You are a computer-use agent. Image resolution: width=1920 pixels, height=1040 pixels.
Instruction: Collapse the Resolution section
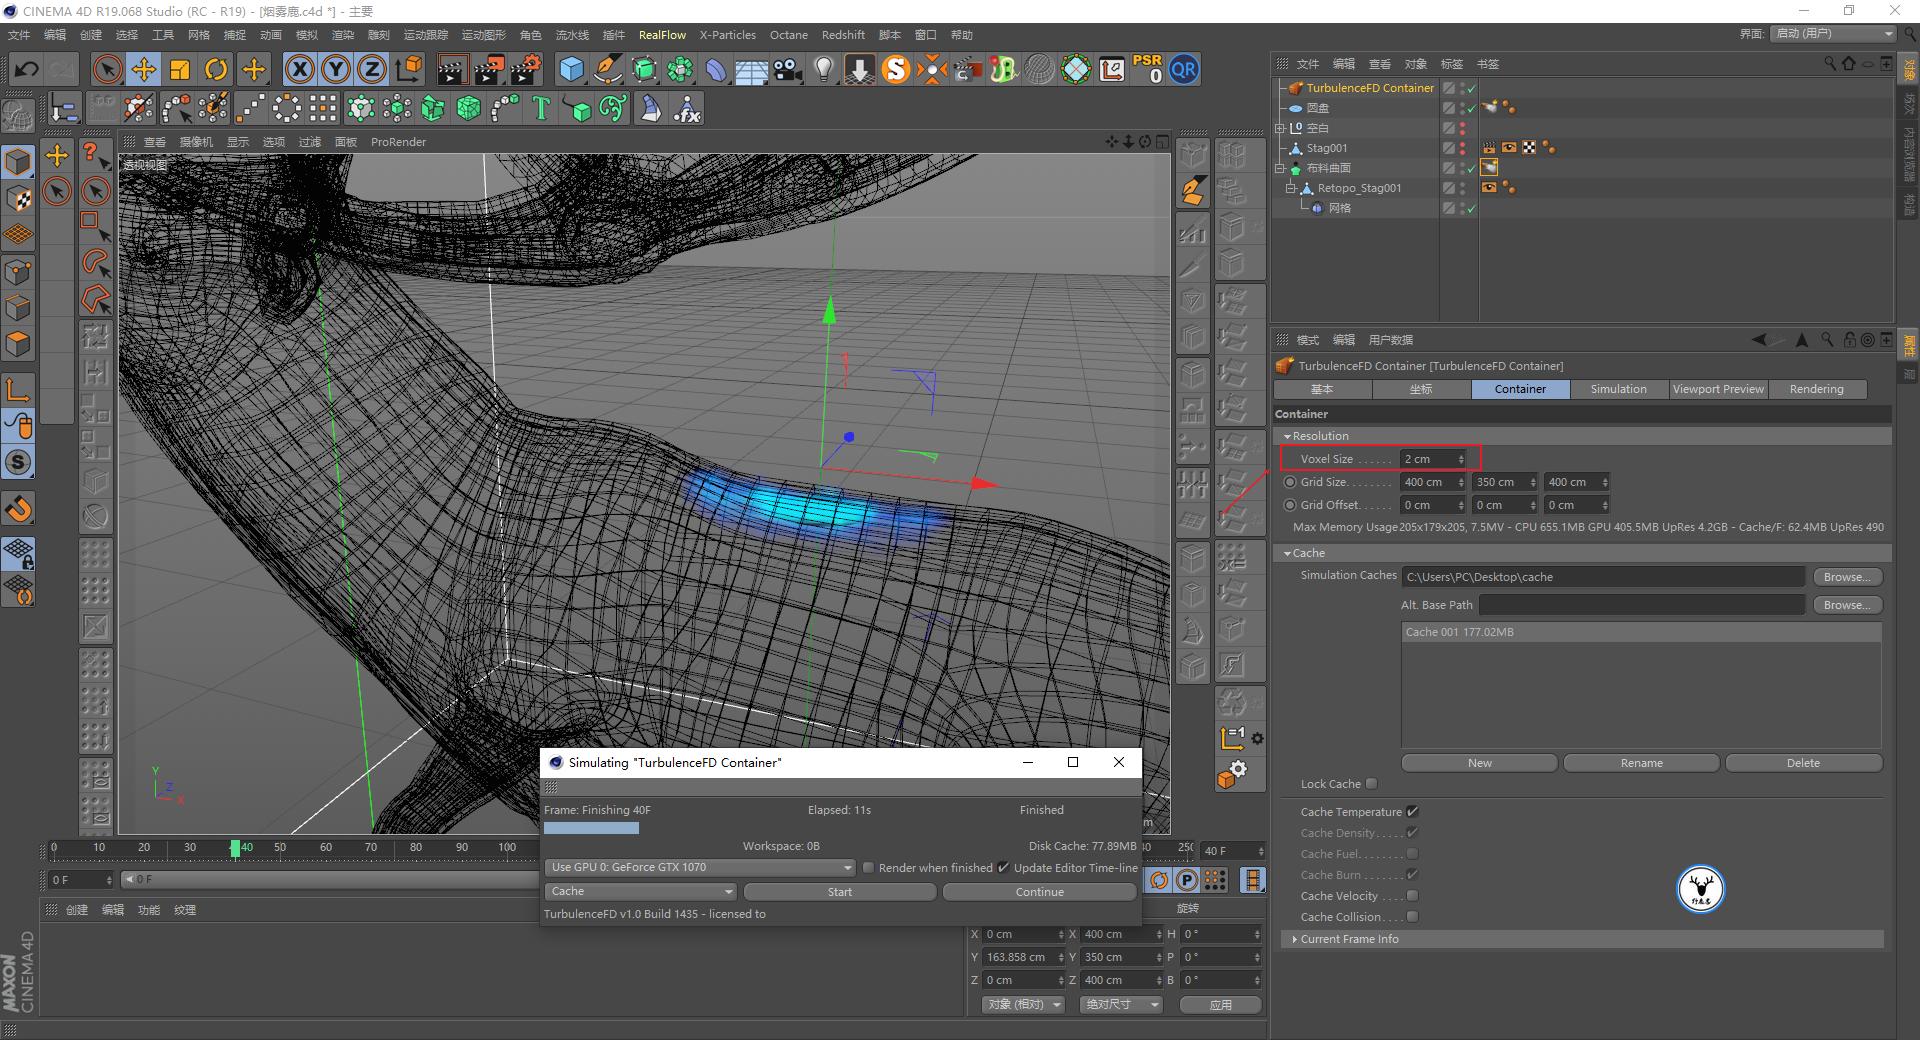tap(1288, 436)
